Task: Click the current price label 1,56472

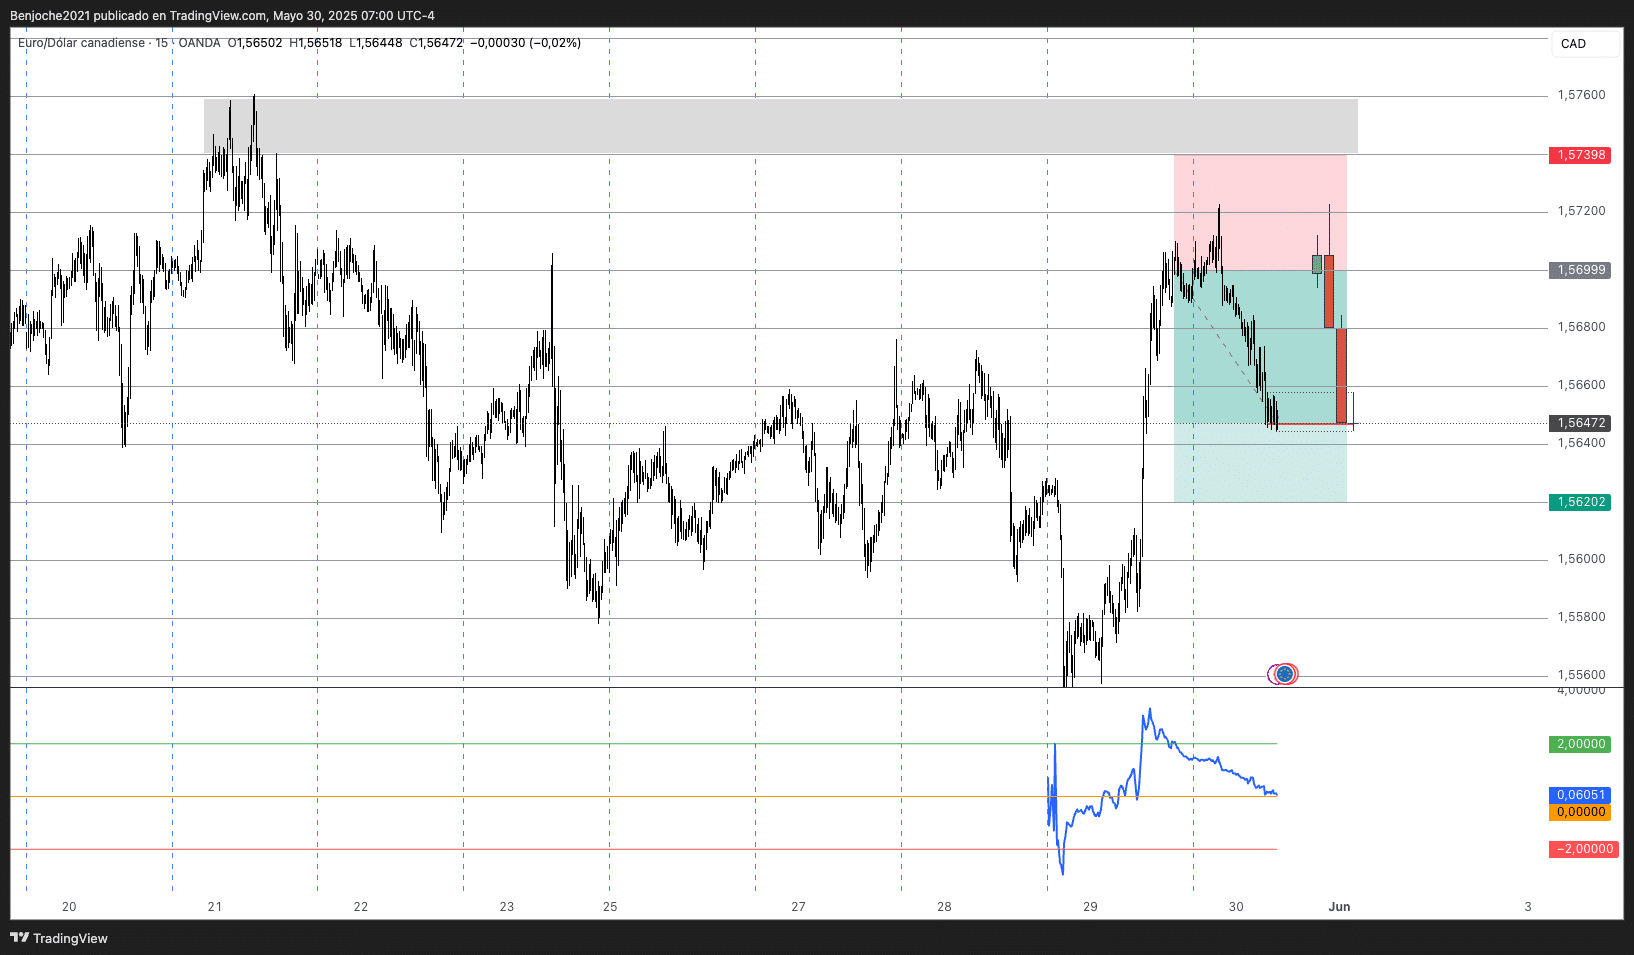Action: point(1580,423)
